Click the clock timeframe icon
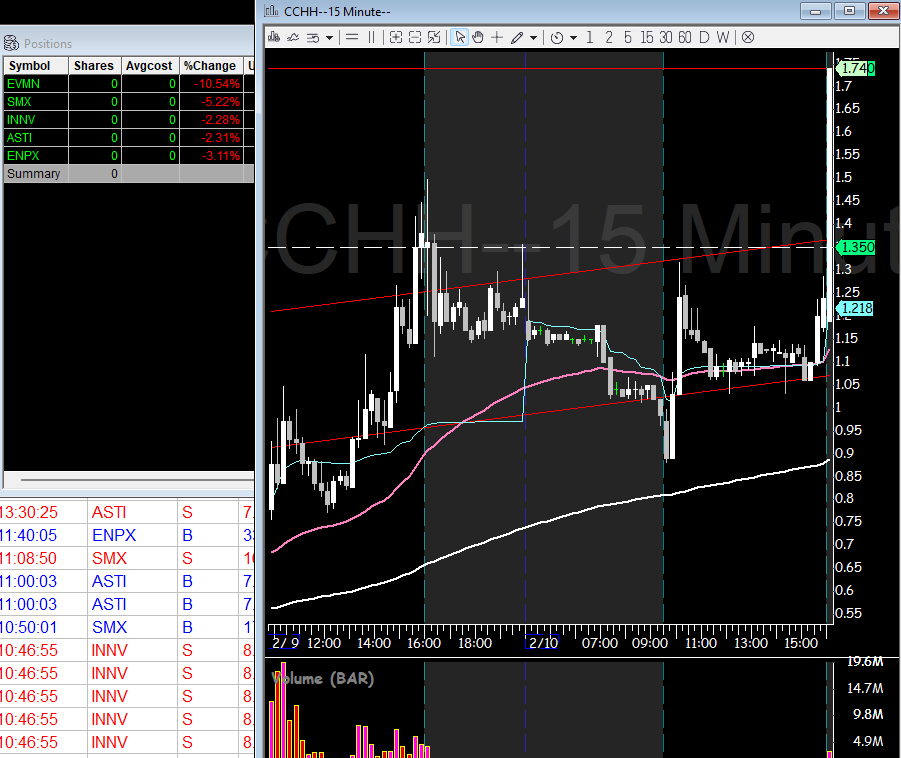The width and height of the screenshot is (901, 758). click(557, 37)
